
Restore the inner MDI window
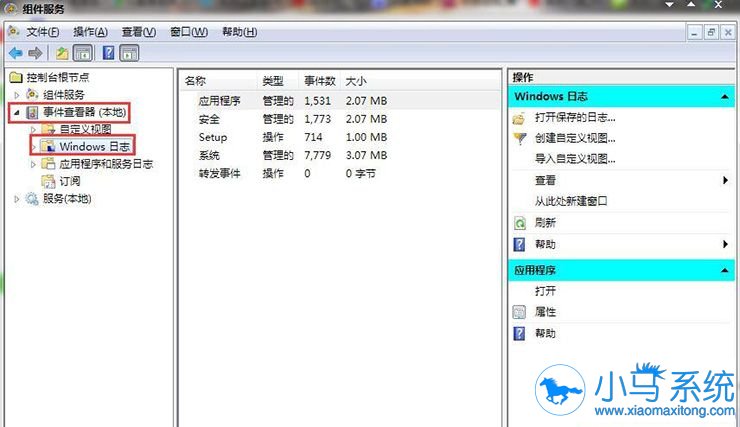coord(711,32)
